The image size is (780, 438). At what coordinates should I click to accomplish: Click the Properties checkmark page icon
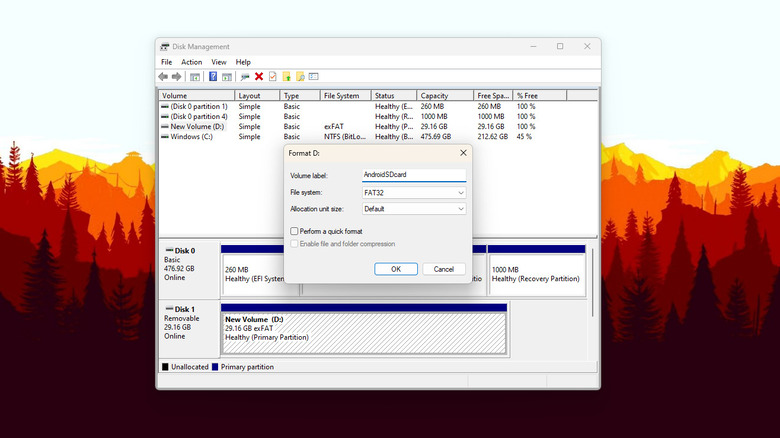[272, 76]
